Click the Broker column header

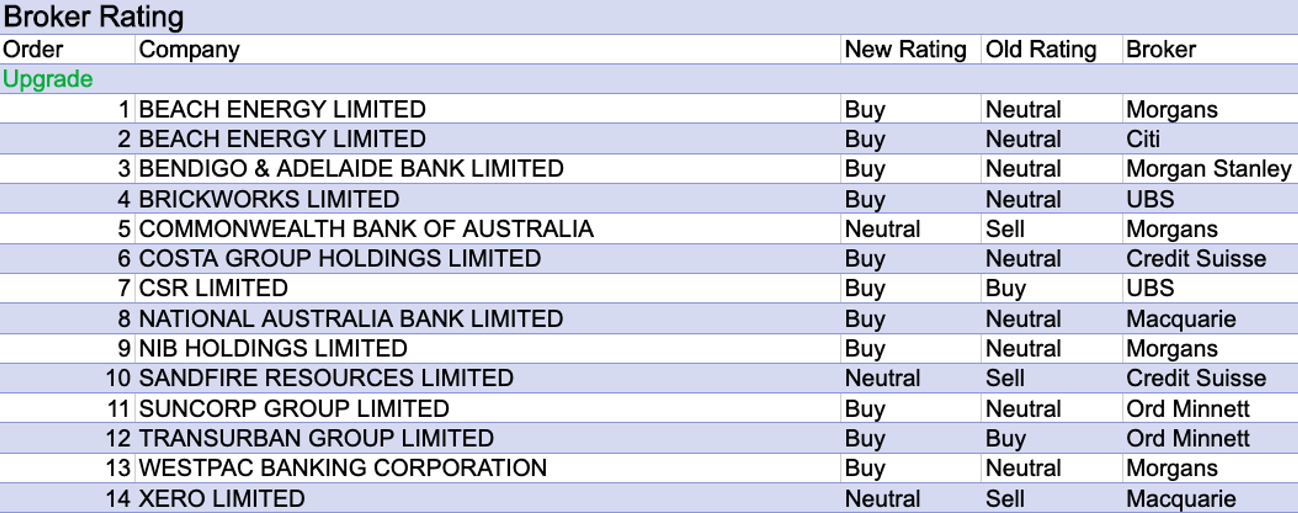coord(1161,49)
